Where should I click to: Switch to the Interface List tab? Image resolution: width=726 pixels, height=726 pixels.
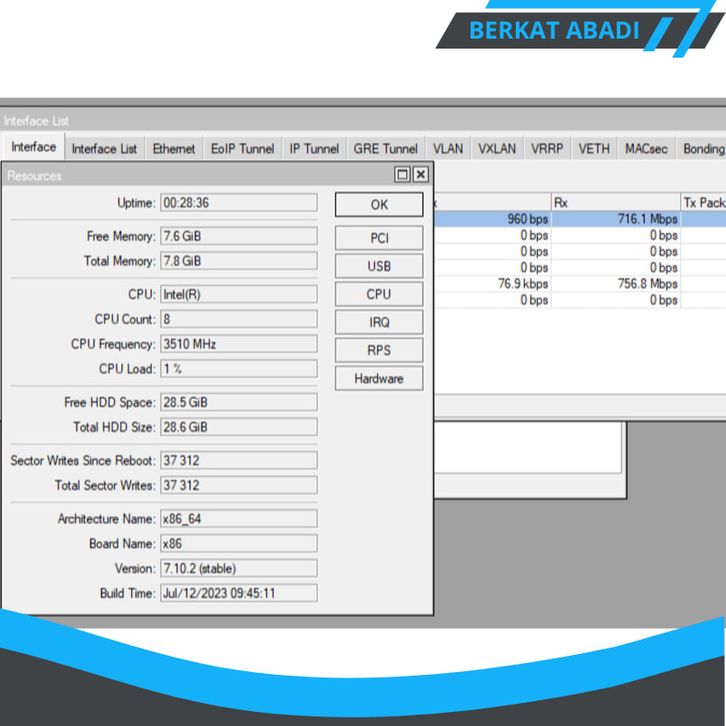coord(104,149)
